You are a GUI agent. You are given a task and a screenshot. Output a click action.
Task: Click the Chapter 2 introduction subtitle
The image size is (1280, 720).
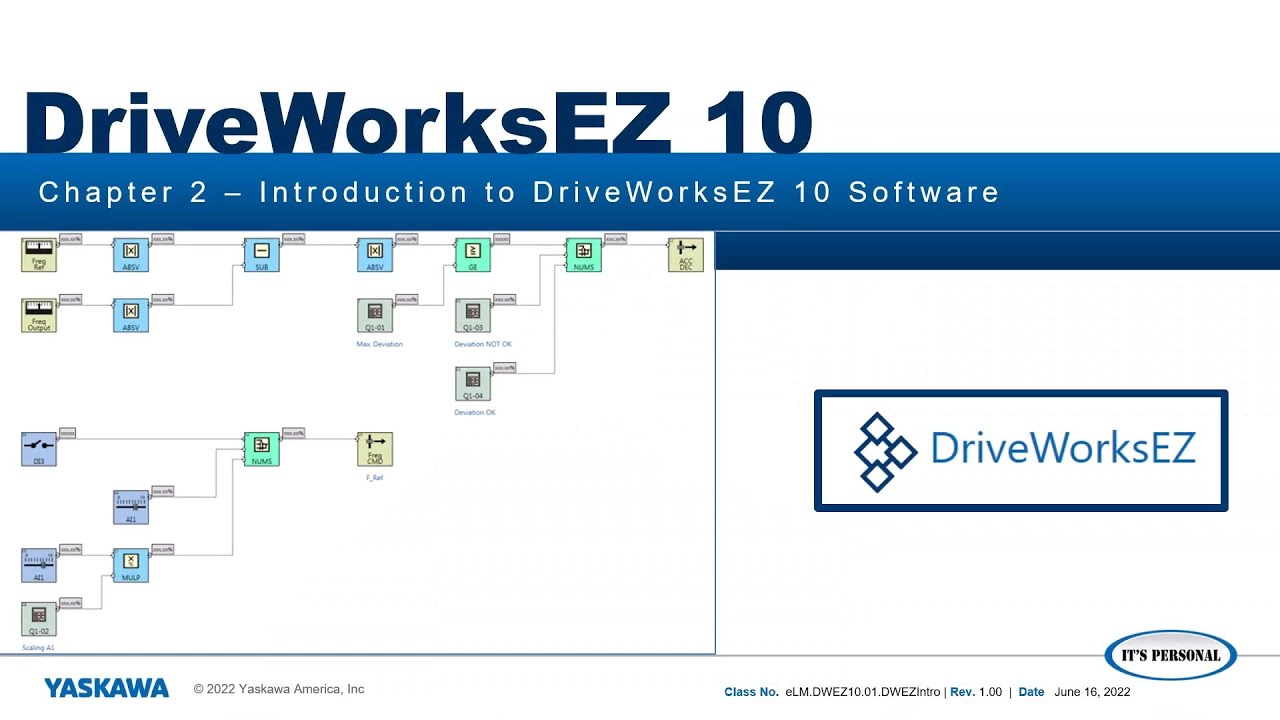519,192
